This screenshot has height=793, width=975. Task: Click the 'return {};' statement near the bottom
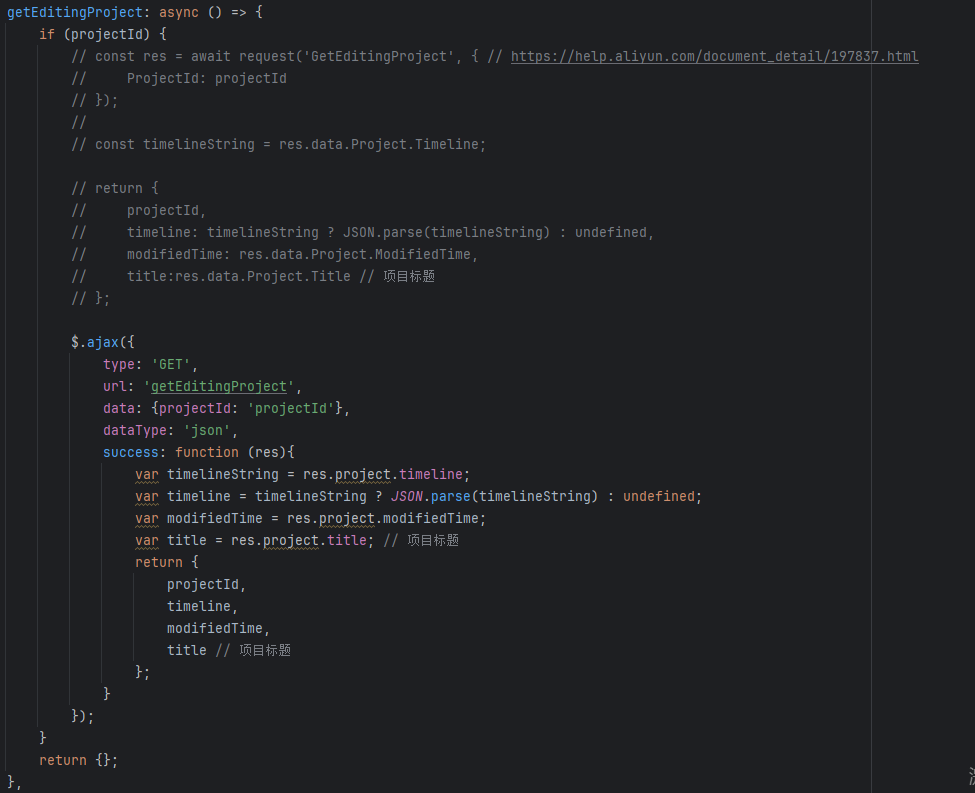pyautogui.click(x=78, y=760)
